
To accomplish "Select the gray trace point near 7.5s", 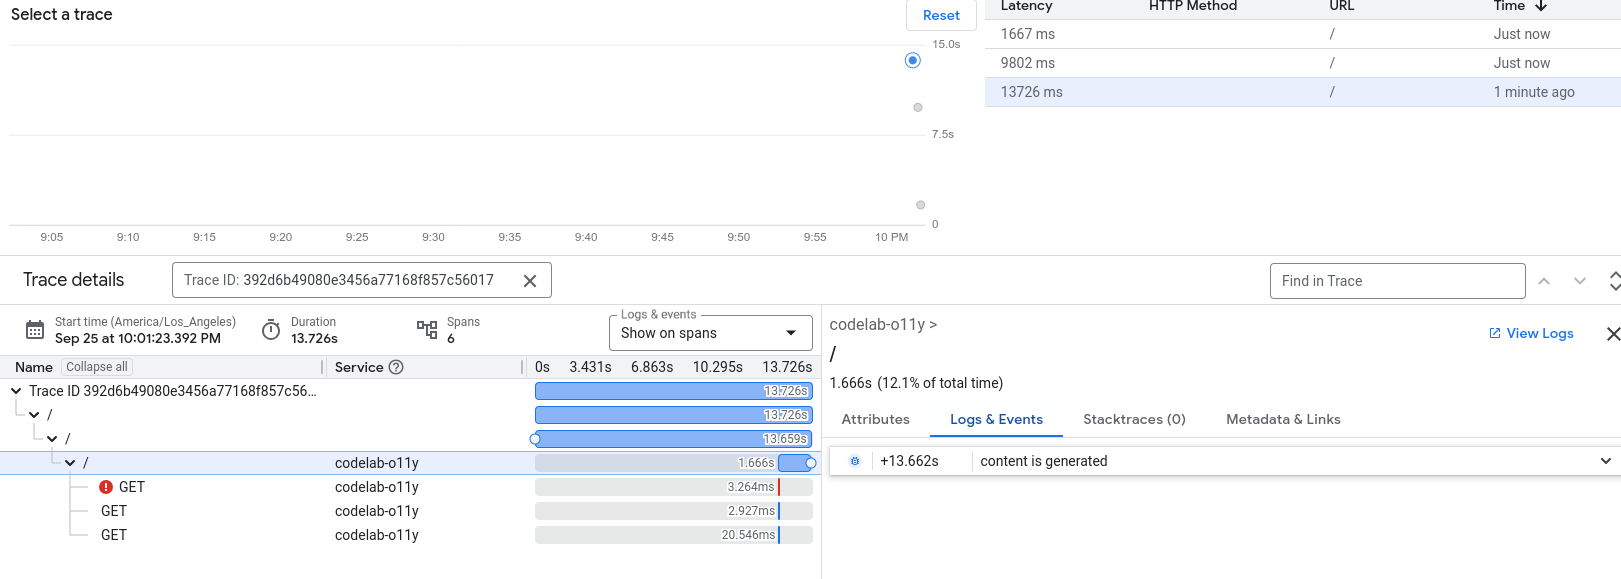I will (918, 107).
